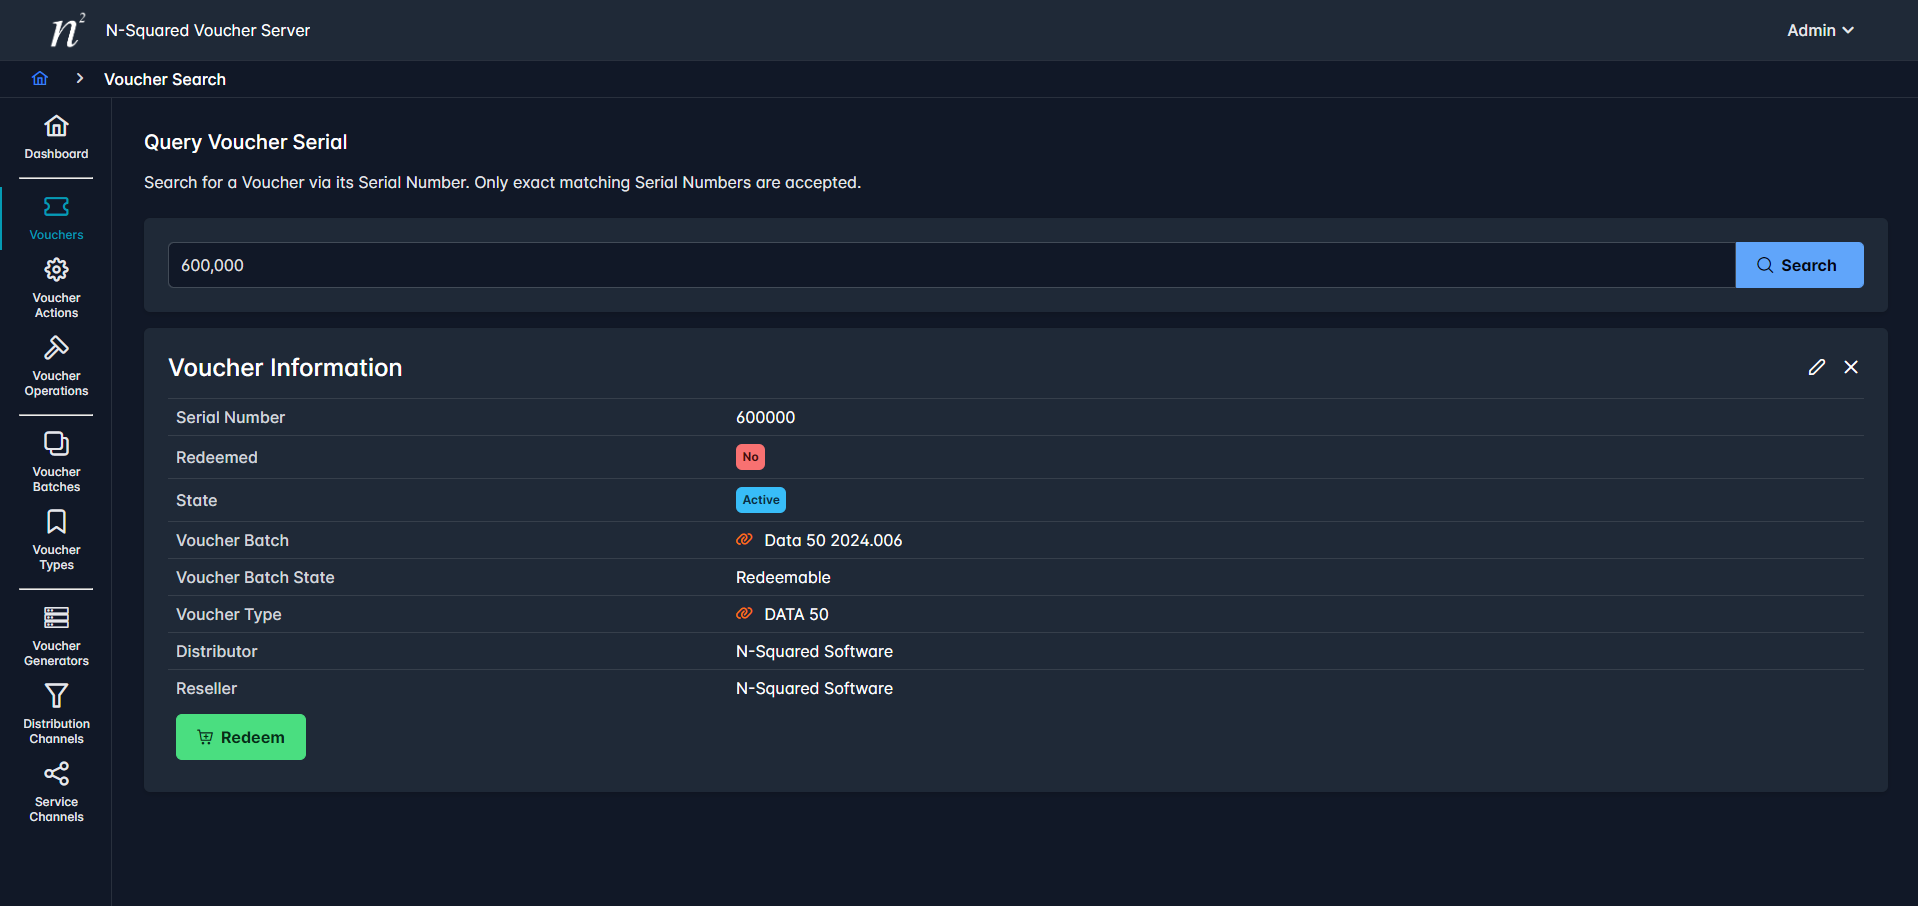Follow the DATA 50 voucher type link

coord(795,614)
